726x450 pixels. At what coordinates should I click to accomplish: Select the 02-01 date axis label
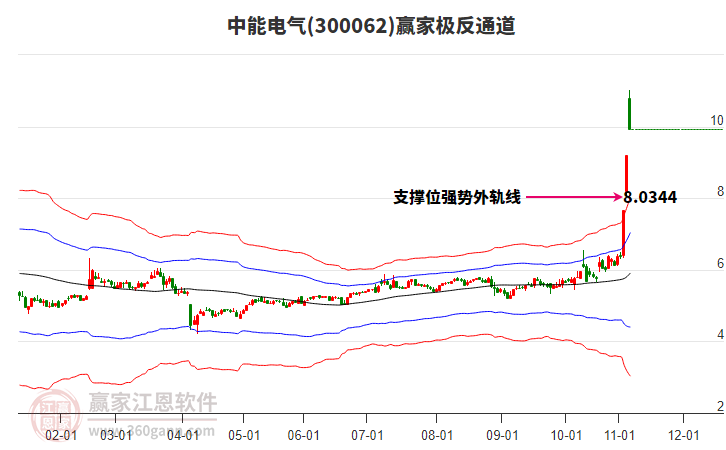(61, 436)
